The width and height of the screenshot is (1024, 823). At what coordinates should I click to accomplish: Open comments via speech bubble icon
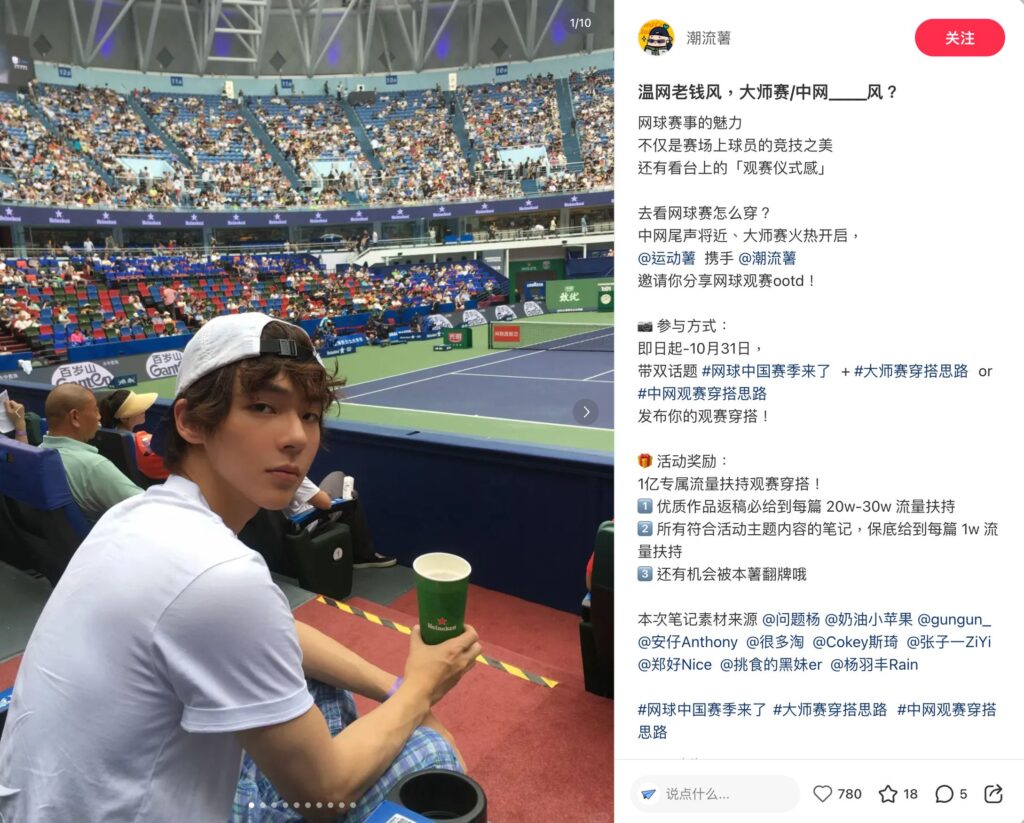(944, 794)
